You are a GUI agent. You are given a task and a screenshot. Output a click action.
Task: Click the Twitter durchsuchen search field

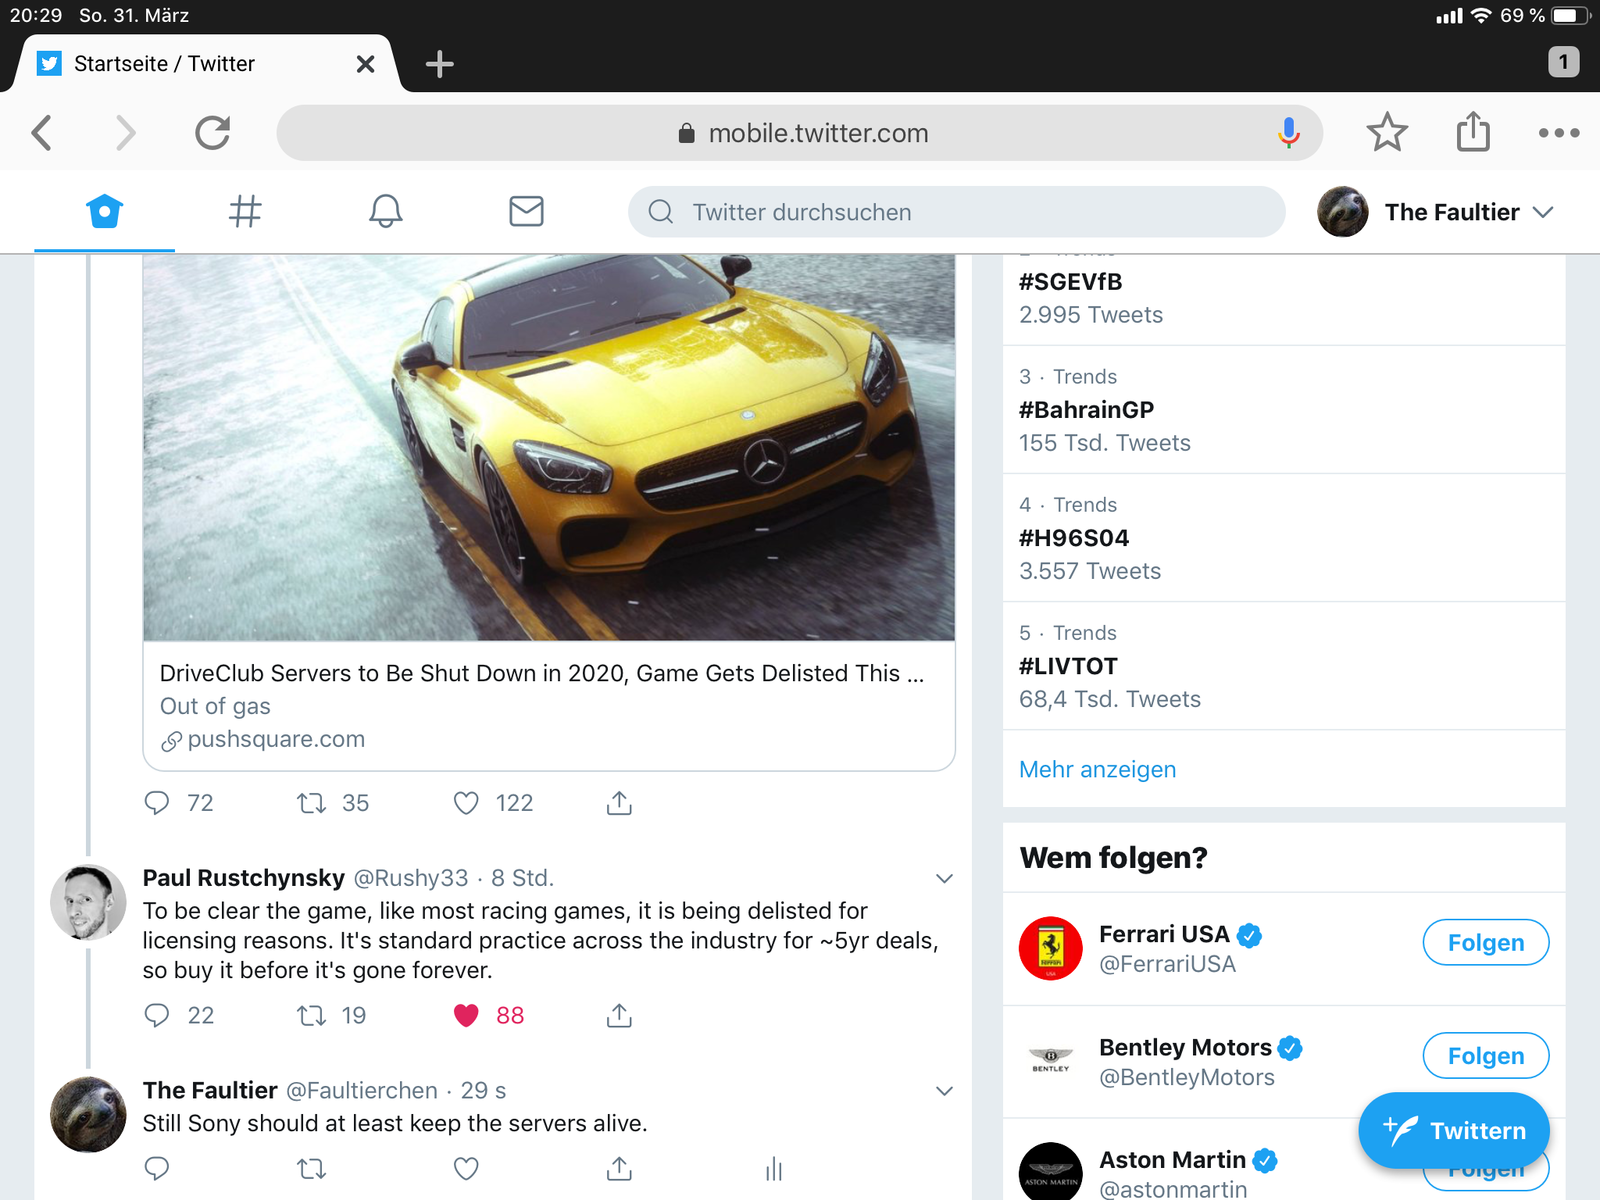956,212
